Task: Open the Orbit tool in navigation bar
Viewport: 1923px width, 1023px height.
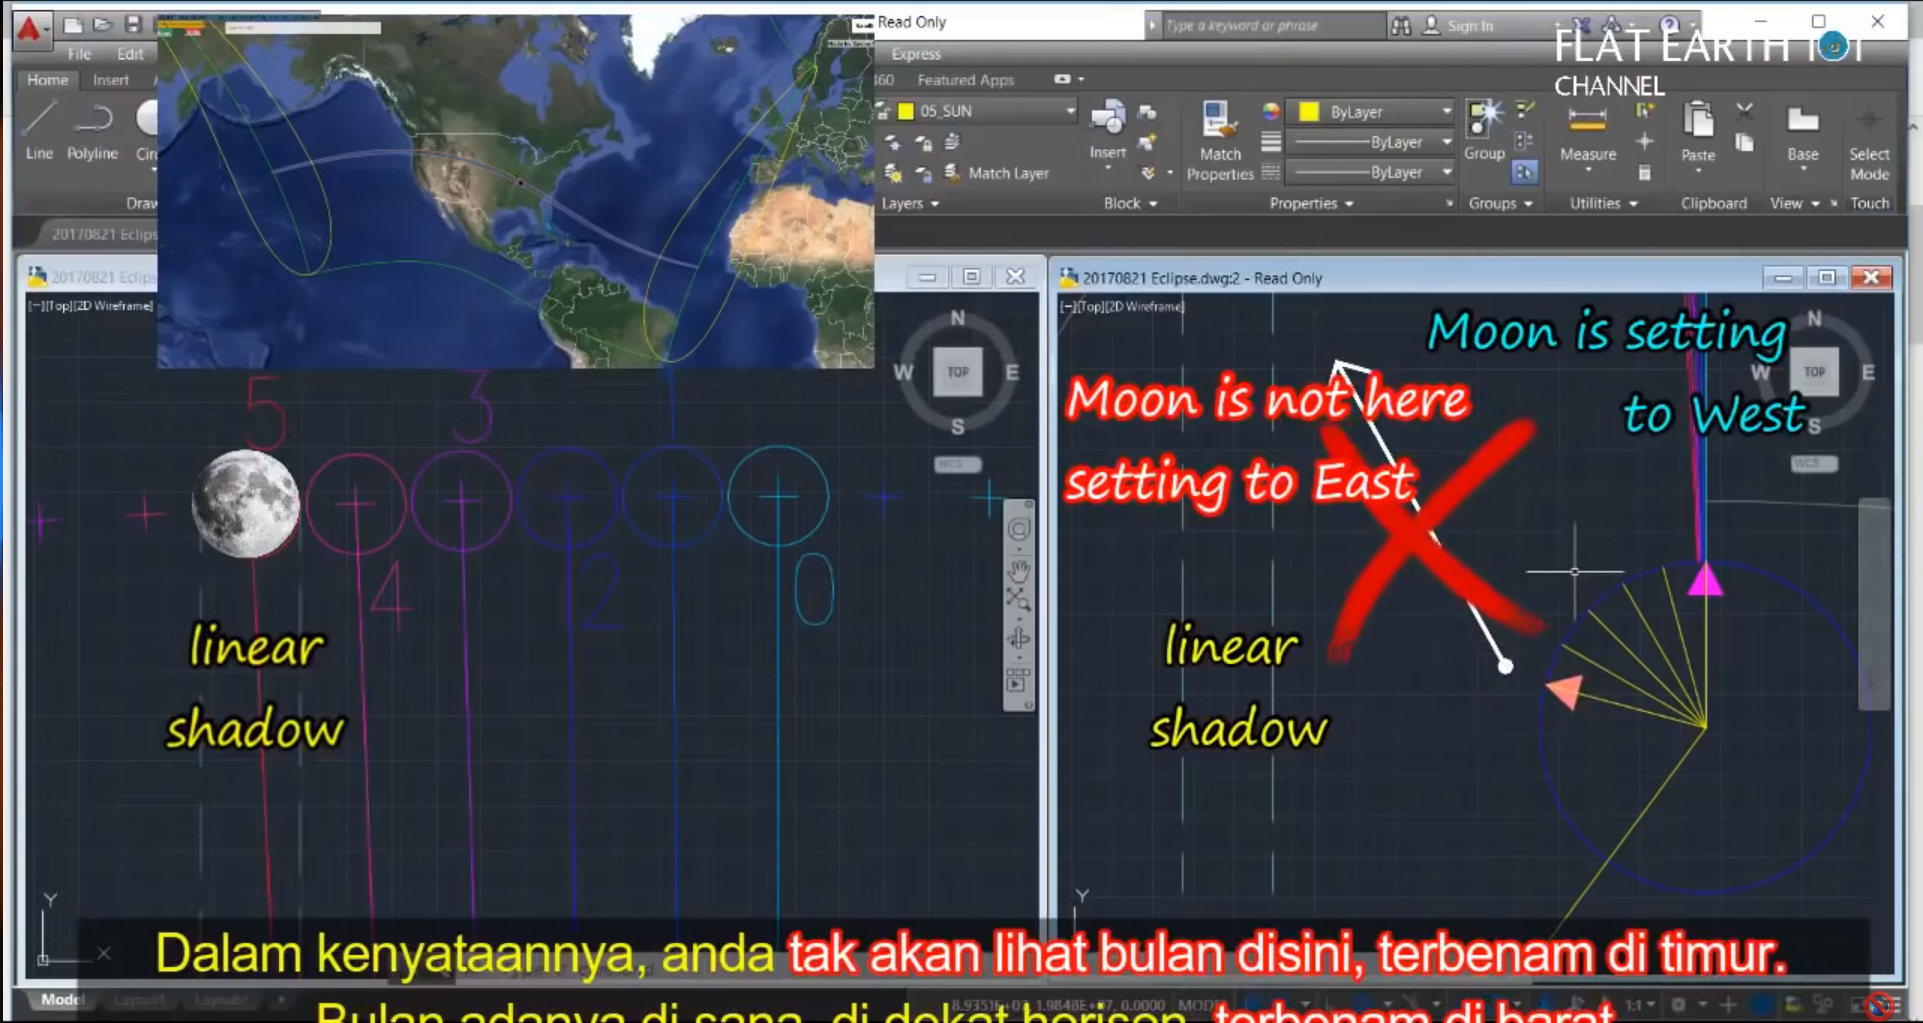Action: (1018, 639)
